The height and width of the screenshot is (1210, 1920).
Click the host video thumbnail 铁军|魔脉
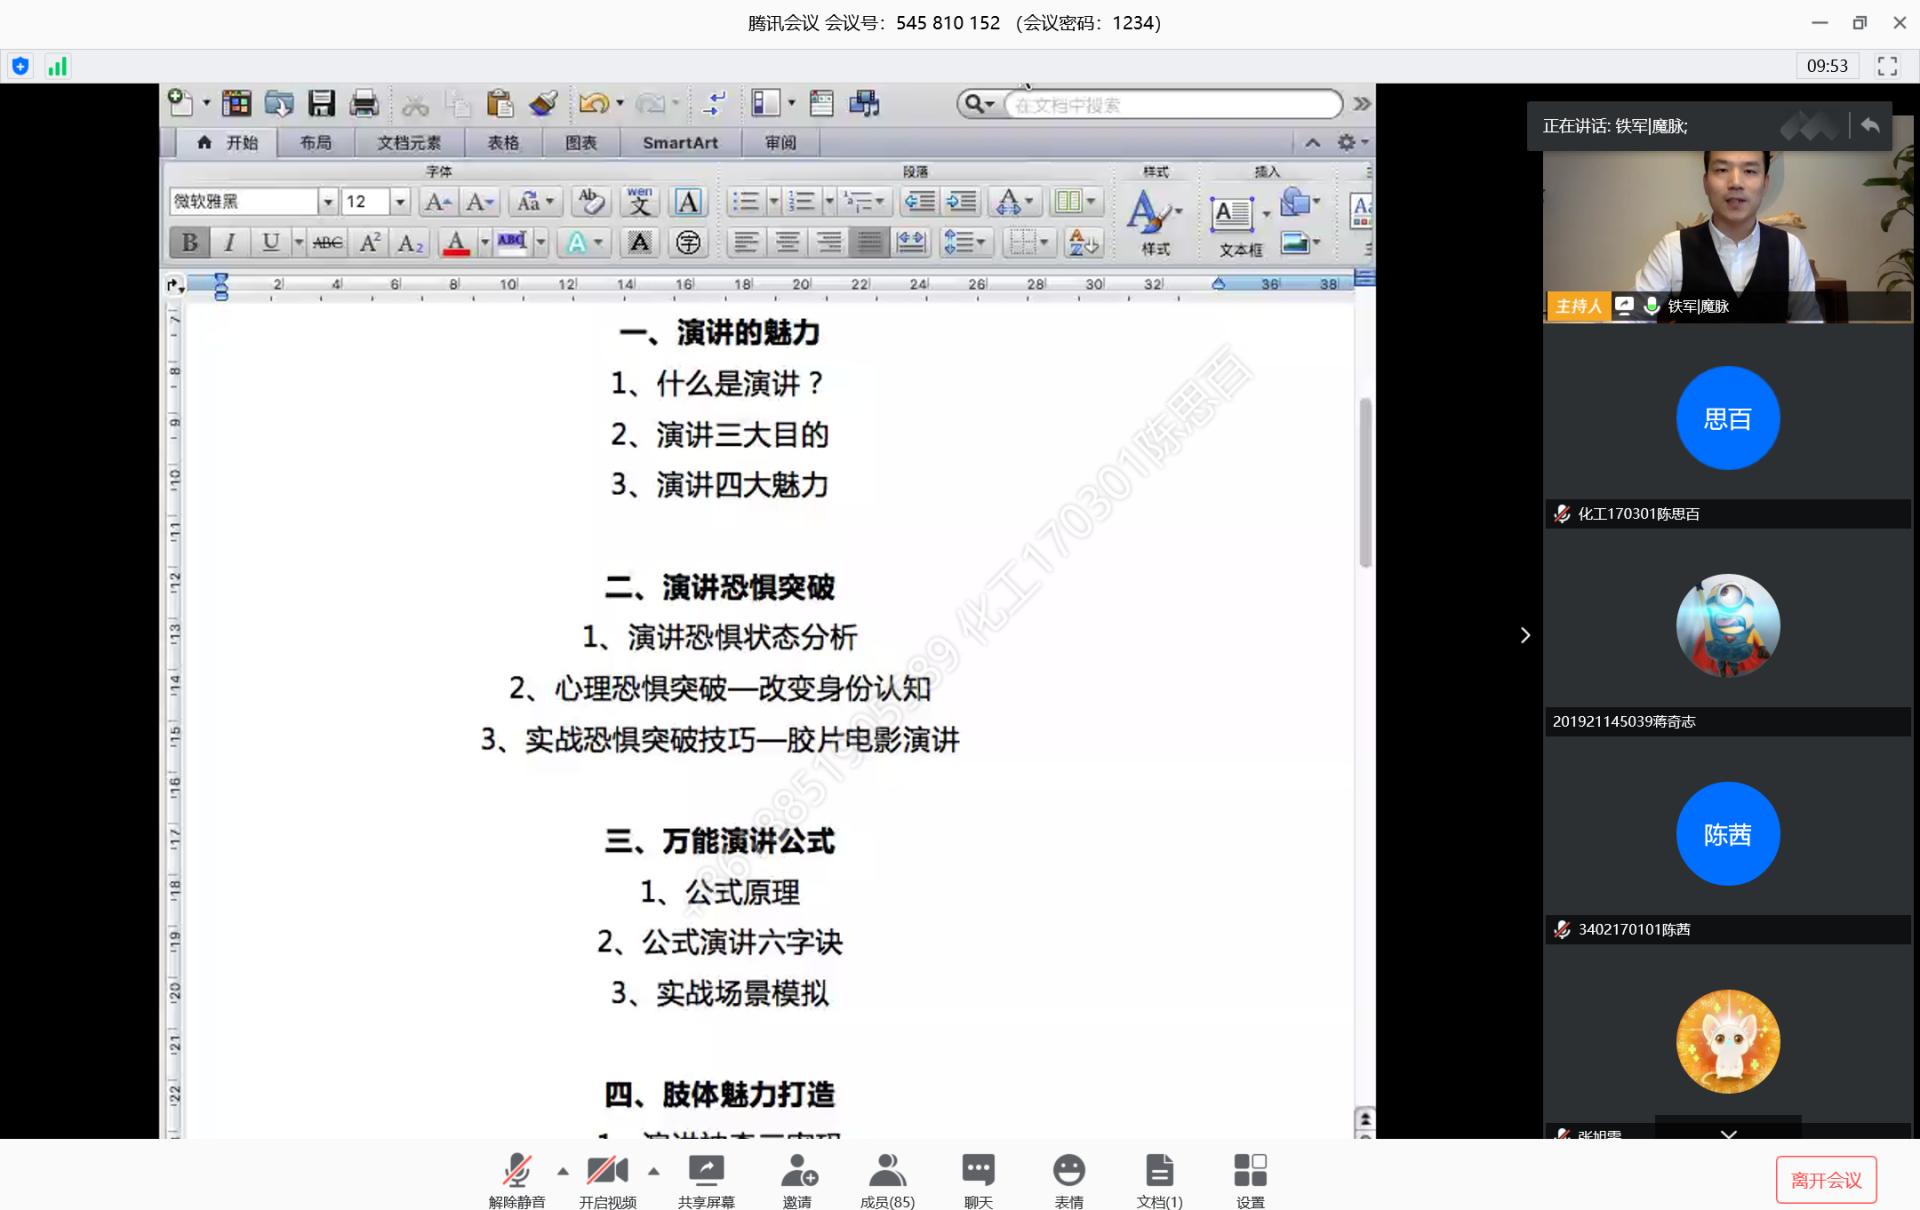tap(1727, 235)
